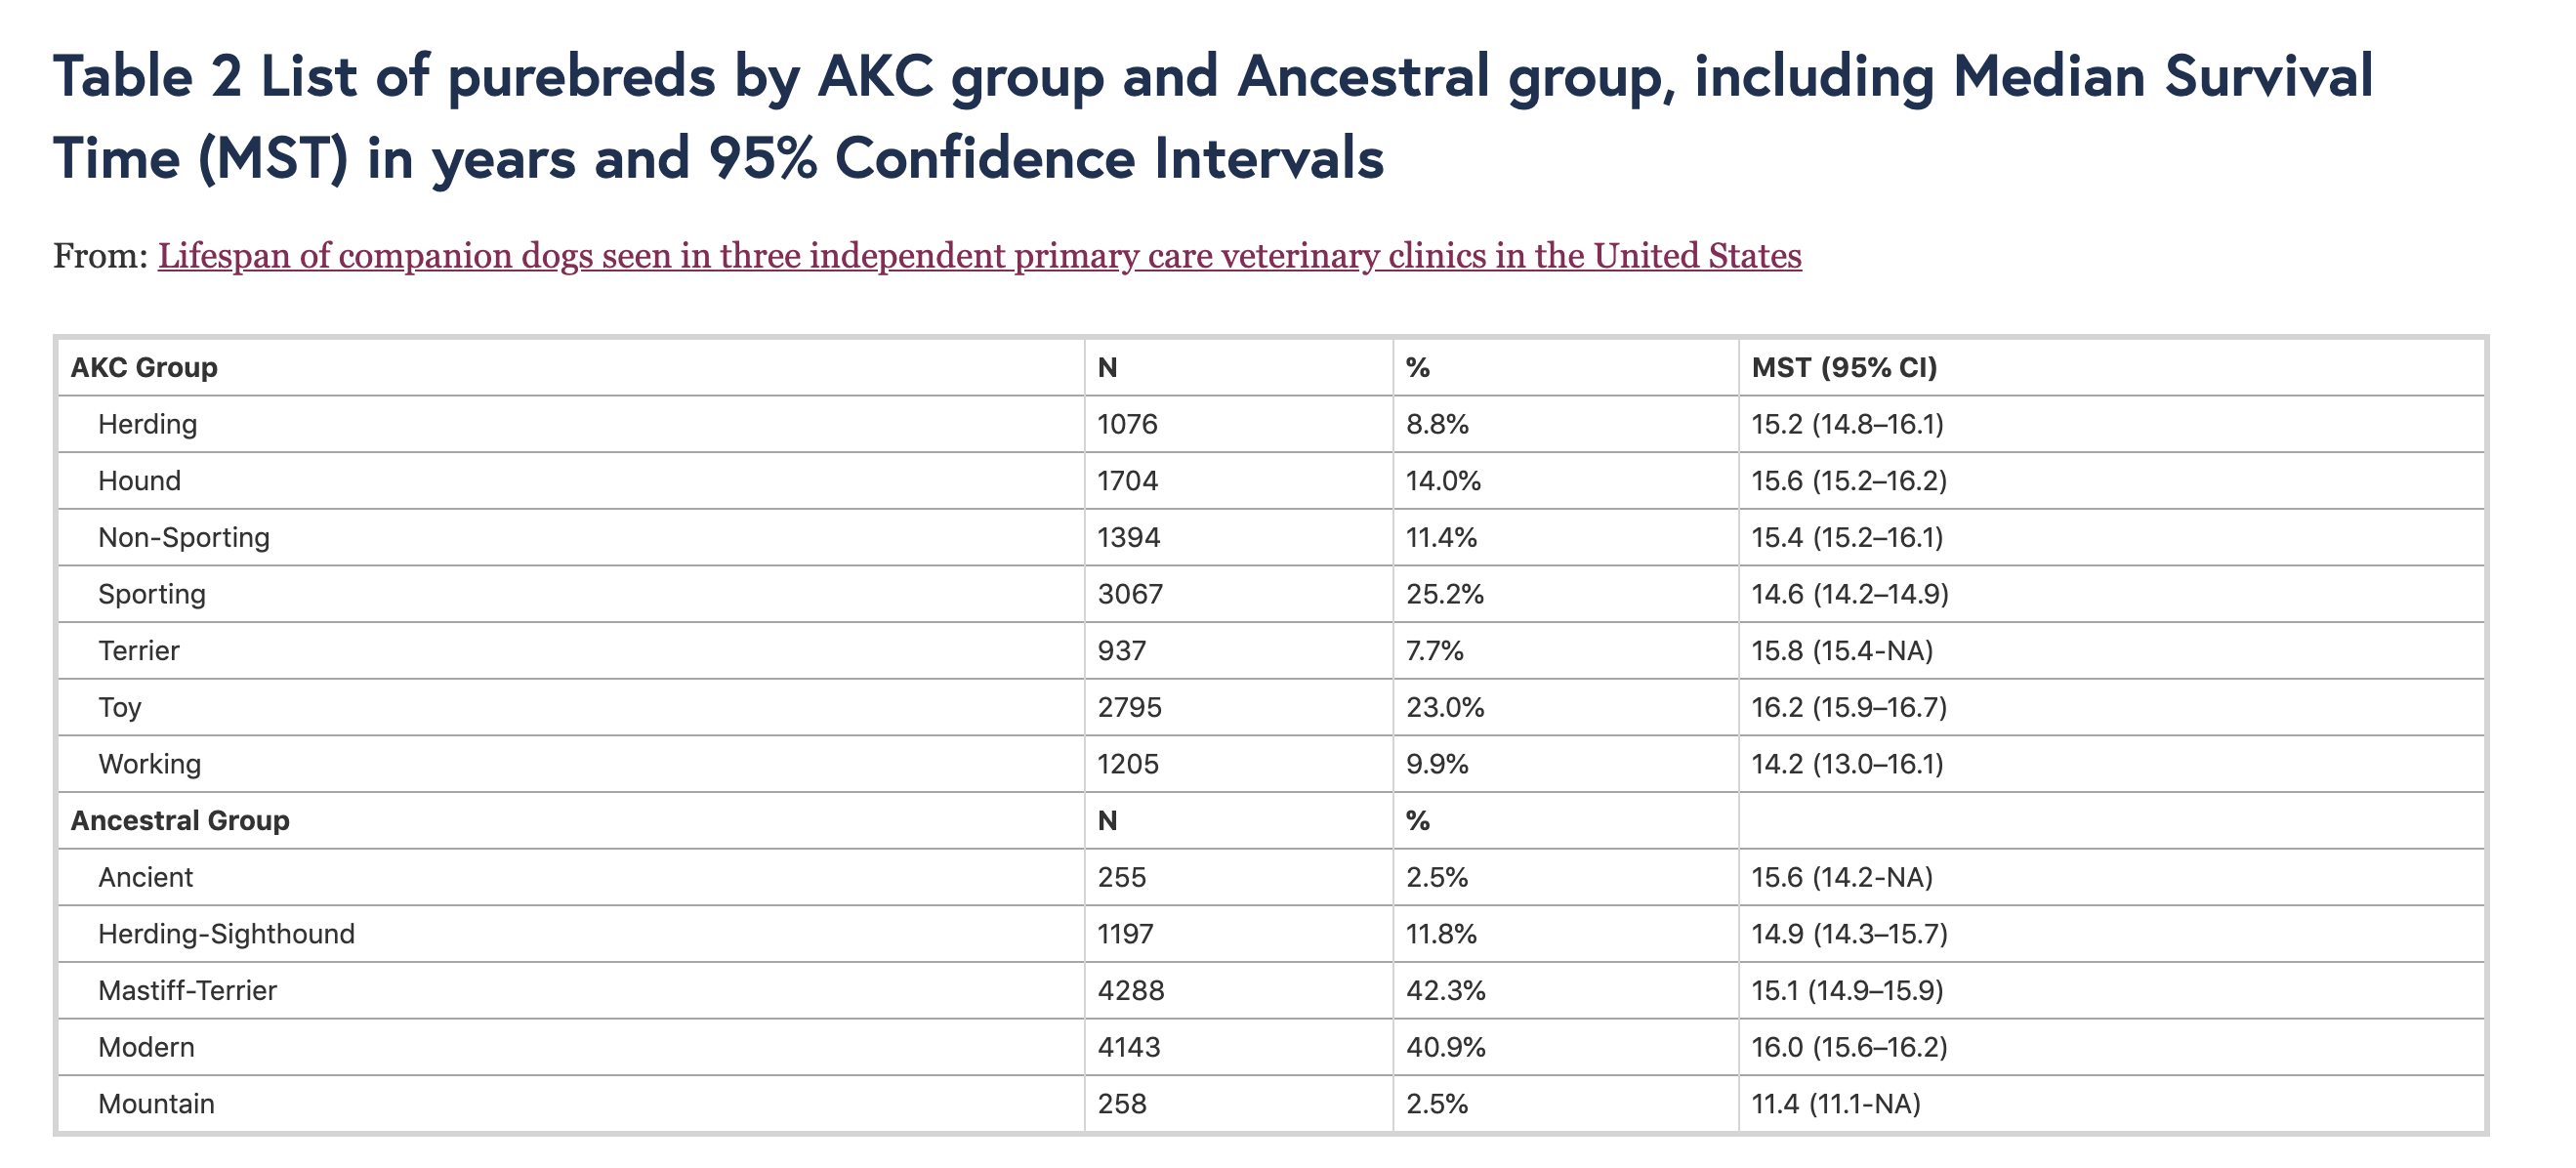
Task: Click the AKC Group column header
Action: (x=144, y=368)
